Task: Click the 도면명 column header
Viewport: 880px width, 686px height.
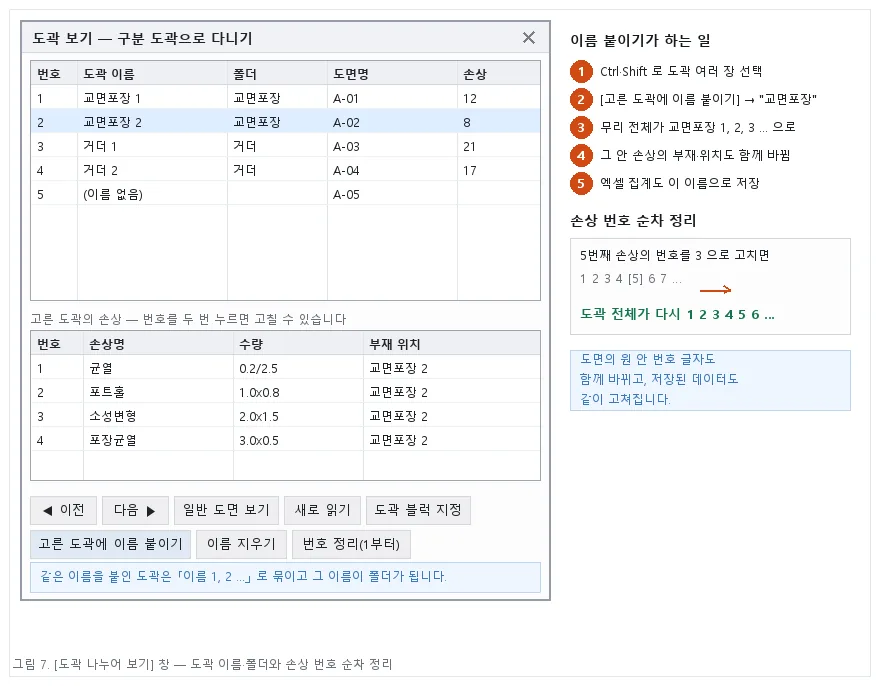Action: (392, 74)
